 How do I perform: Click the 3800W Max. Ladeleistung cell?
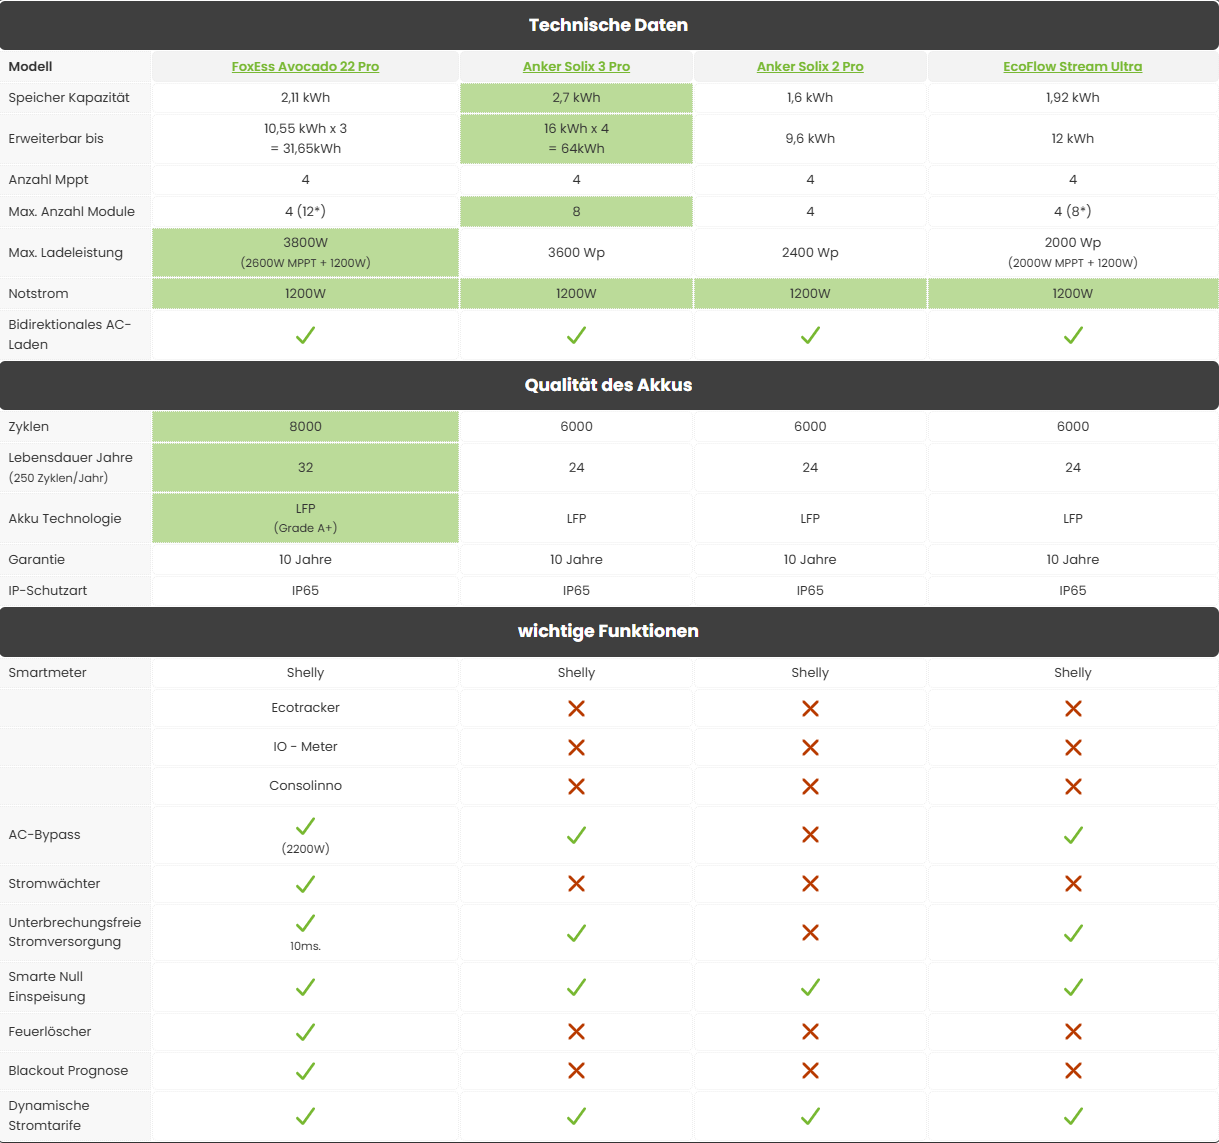click(x=305, y=252)
